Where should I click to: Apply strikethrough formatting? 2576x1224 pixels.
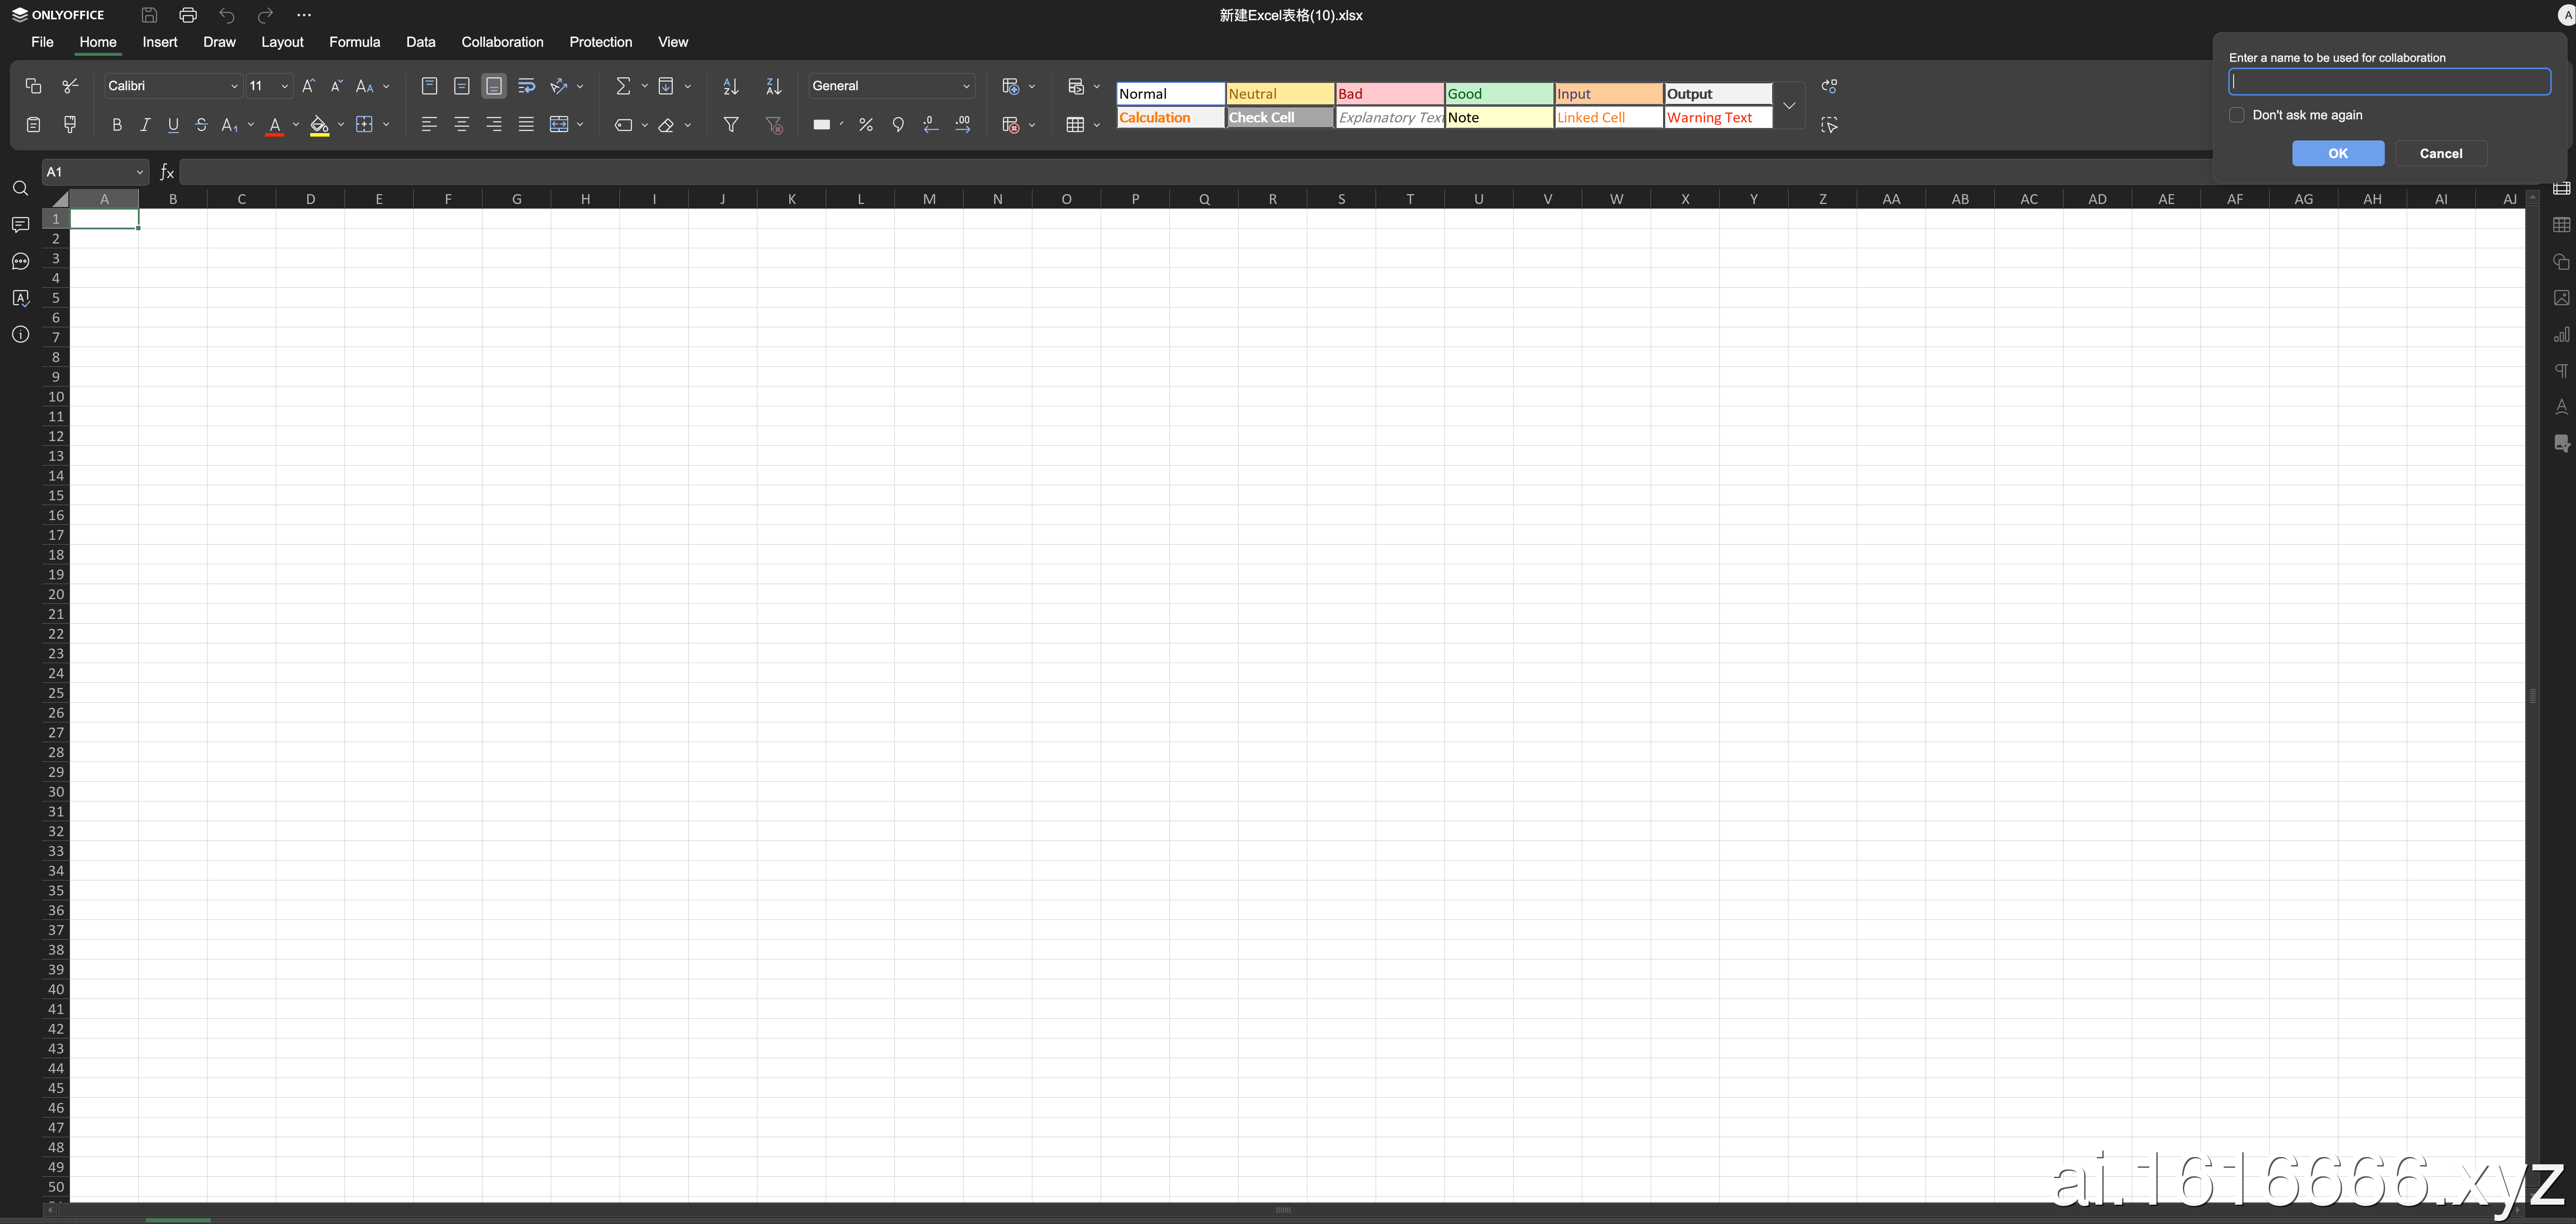click(202, 125)
